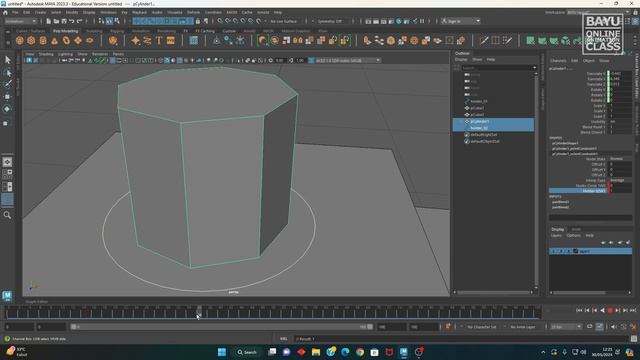Toggle snap to points
The height and width of the screenshot is (360, 640).
(236, 21)
